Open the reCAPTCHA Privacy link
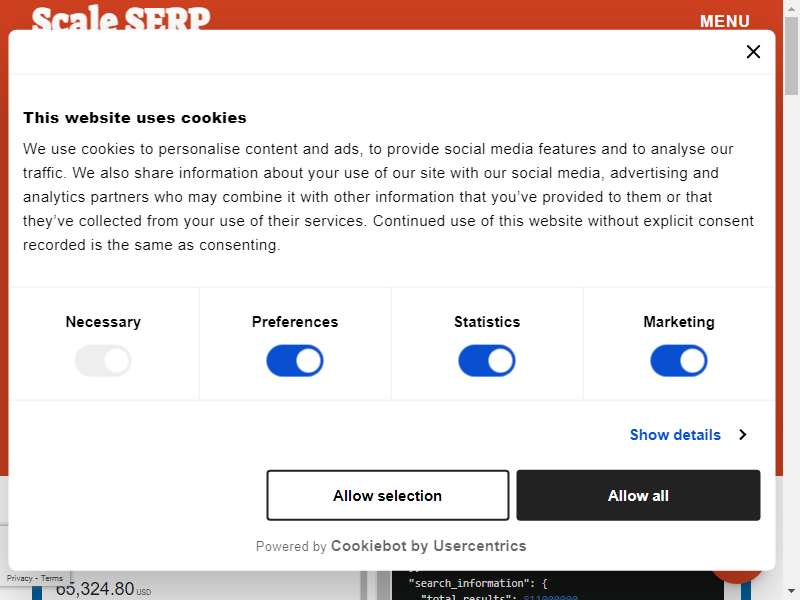 coord(19,578)
